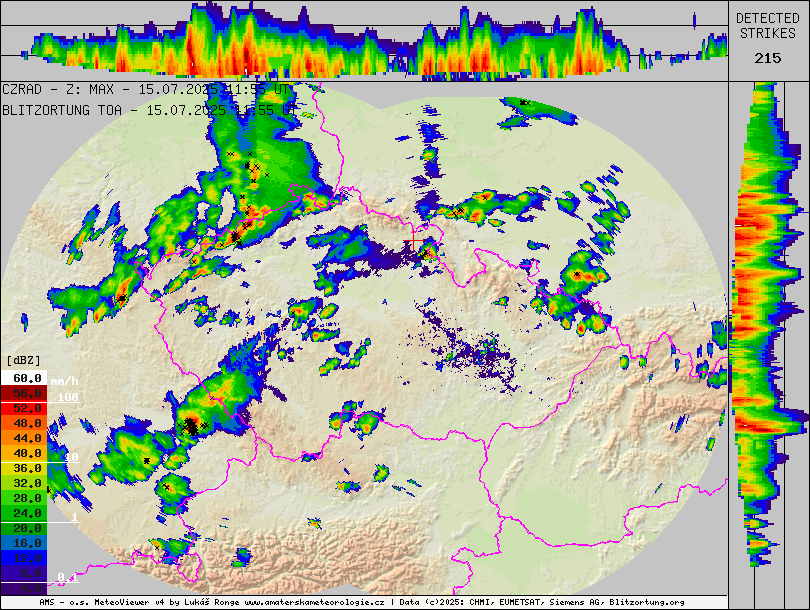Click the red cross marker on the map
Viewport: 810px width, 610px height.
[x=415, y=241]
